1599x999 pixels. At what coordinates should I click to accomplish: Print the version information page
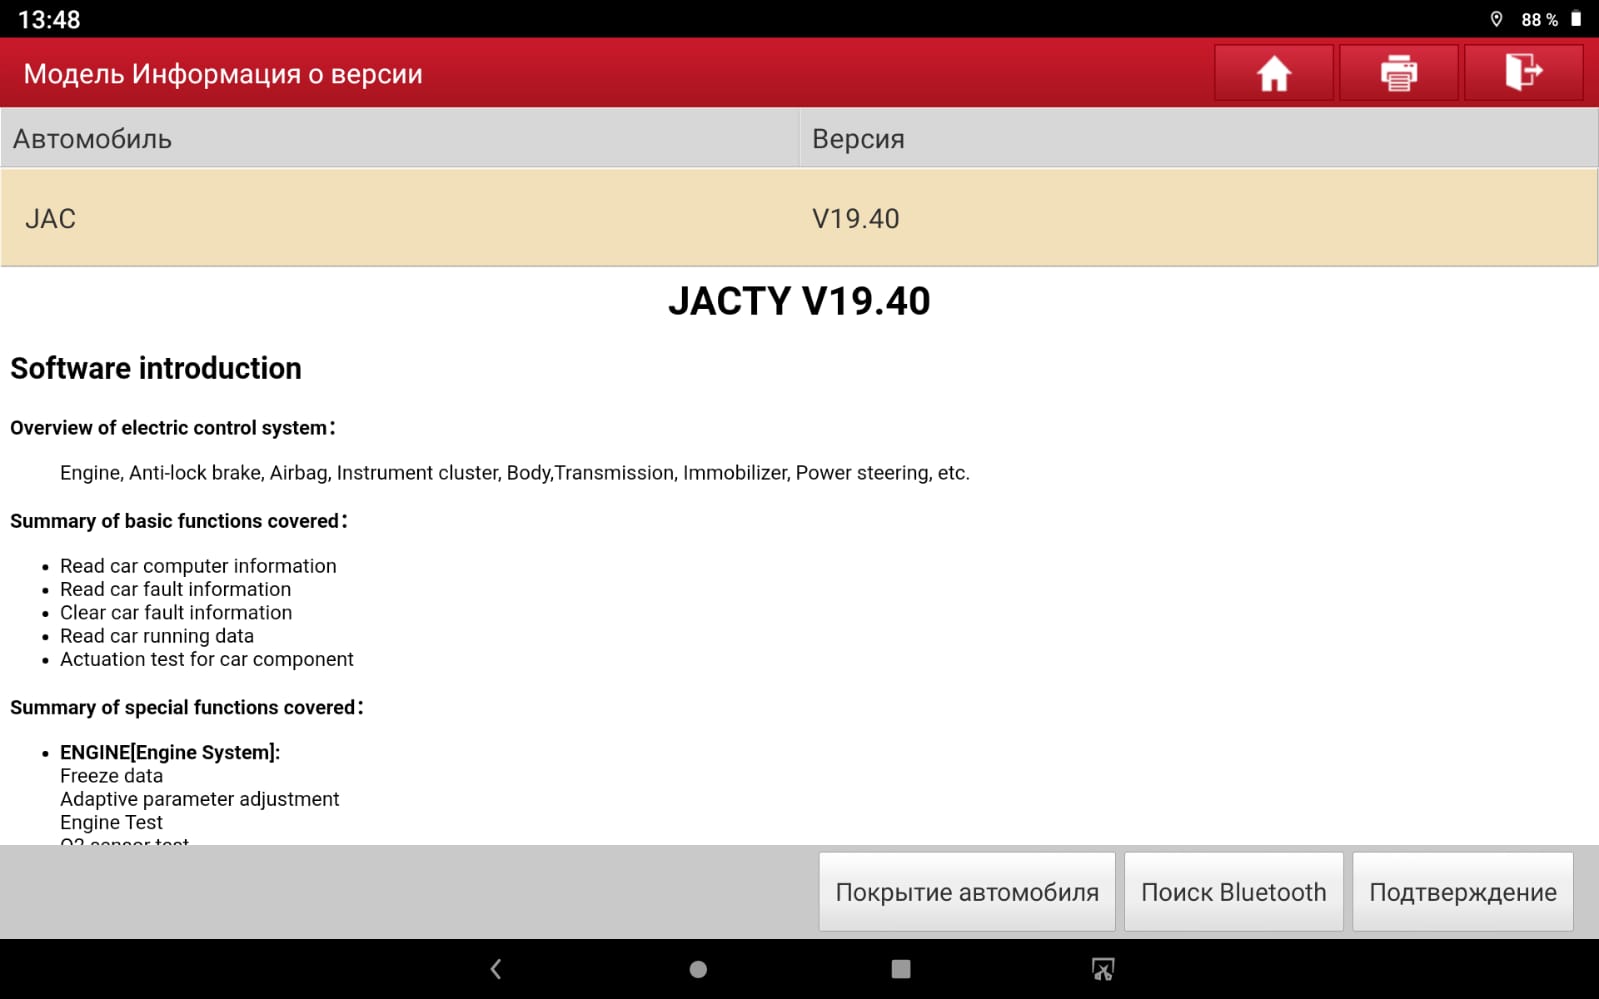coord(1398,73)
